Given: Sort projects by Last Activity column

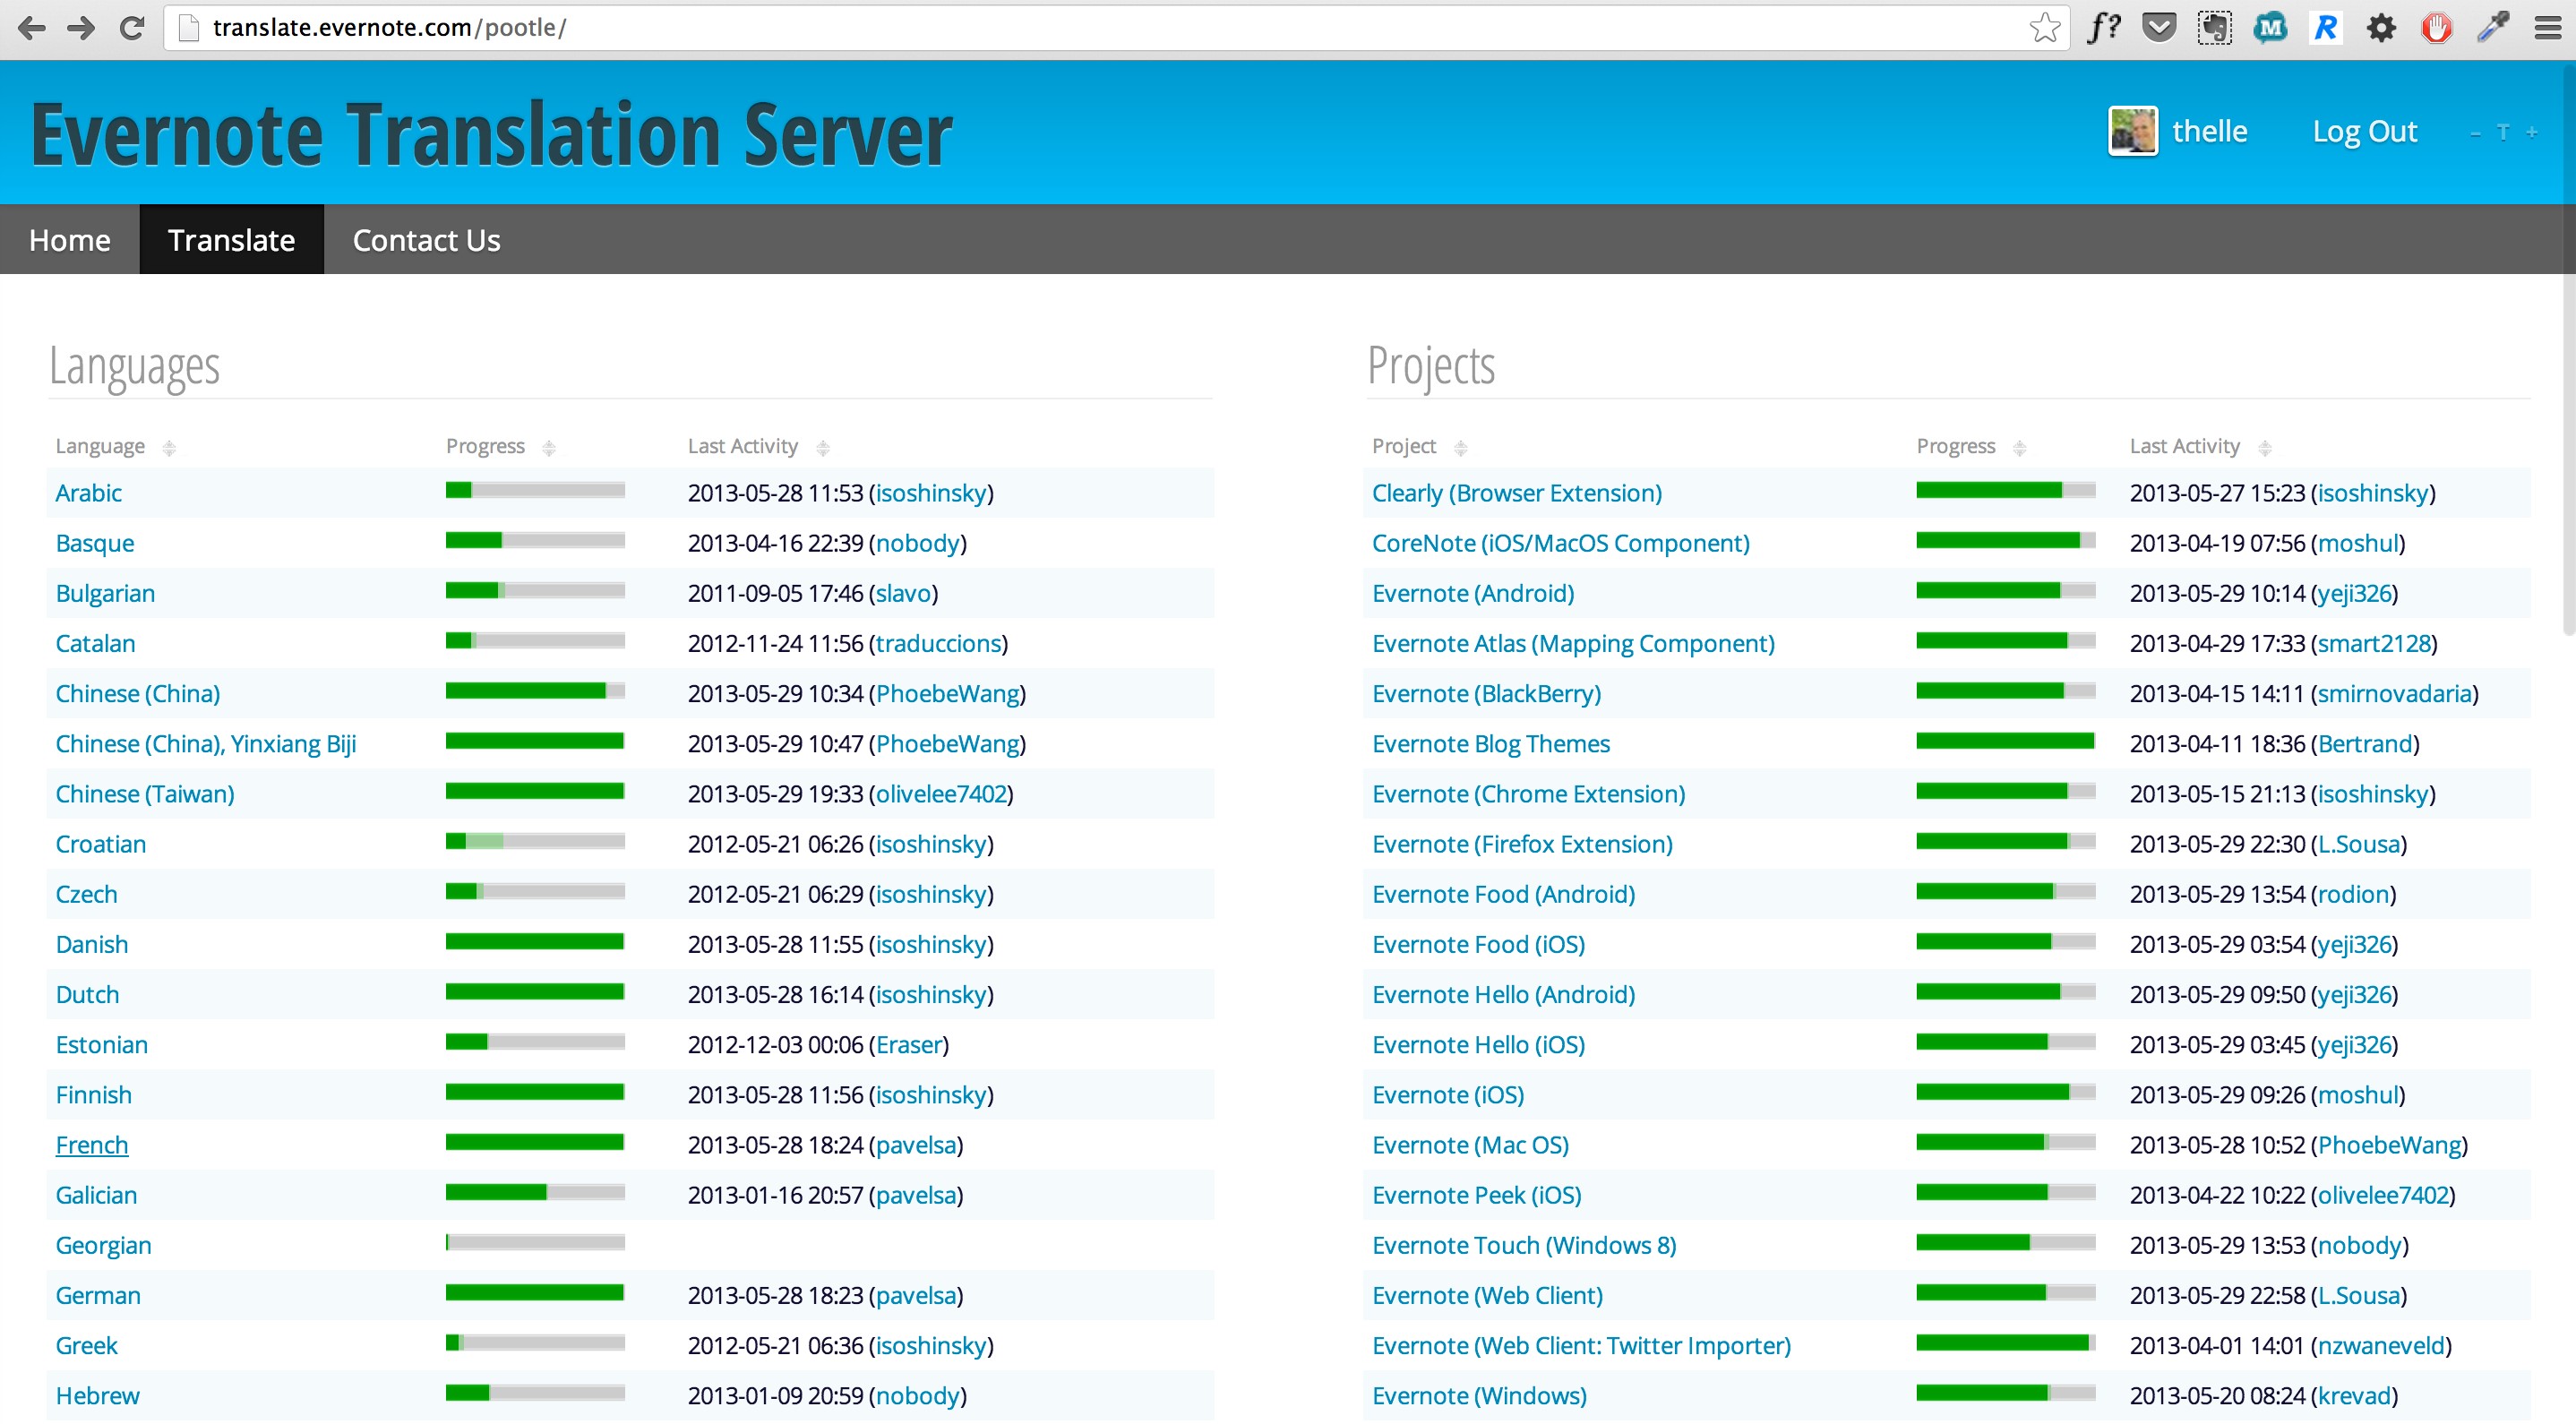Looking at the screenshot, I should (x=2184, y=446).
